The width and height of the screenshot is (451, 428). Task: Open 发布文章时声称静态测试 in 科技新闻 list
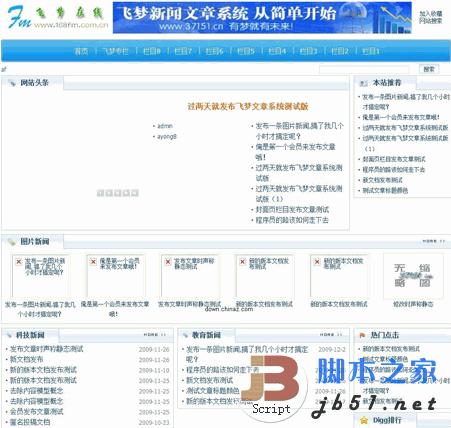coord(46,349)
